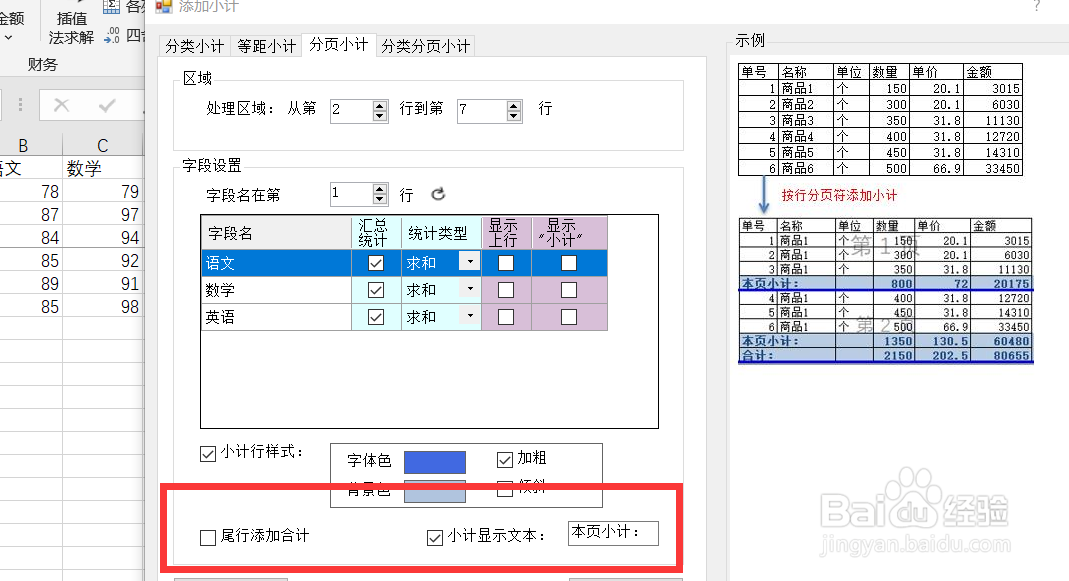Click the 添加小计 dialog title icon
The width and height of the screenshot is (1069, 581).
pos(164,6)
